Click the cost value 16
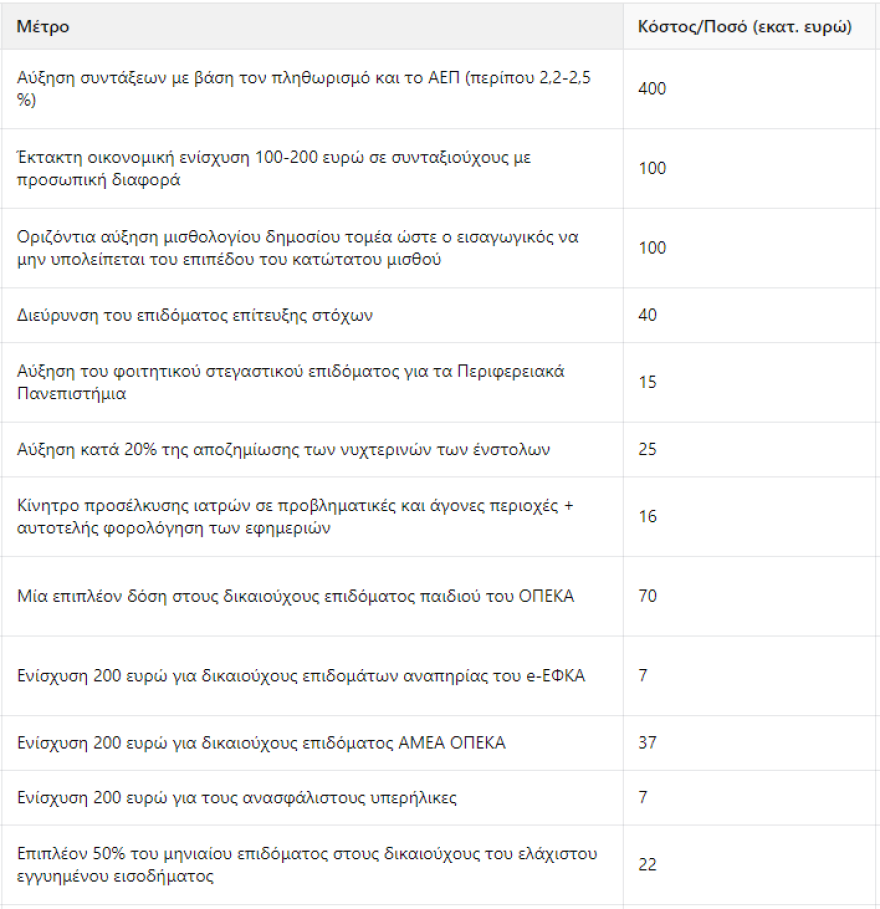The width and height of the screenshot is (880, 909). pos(647,517)
